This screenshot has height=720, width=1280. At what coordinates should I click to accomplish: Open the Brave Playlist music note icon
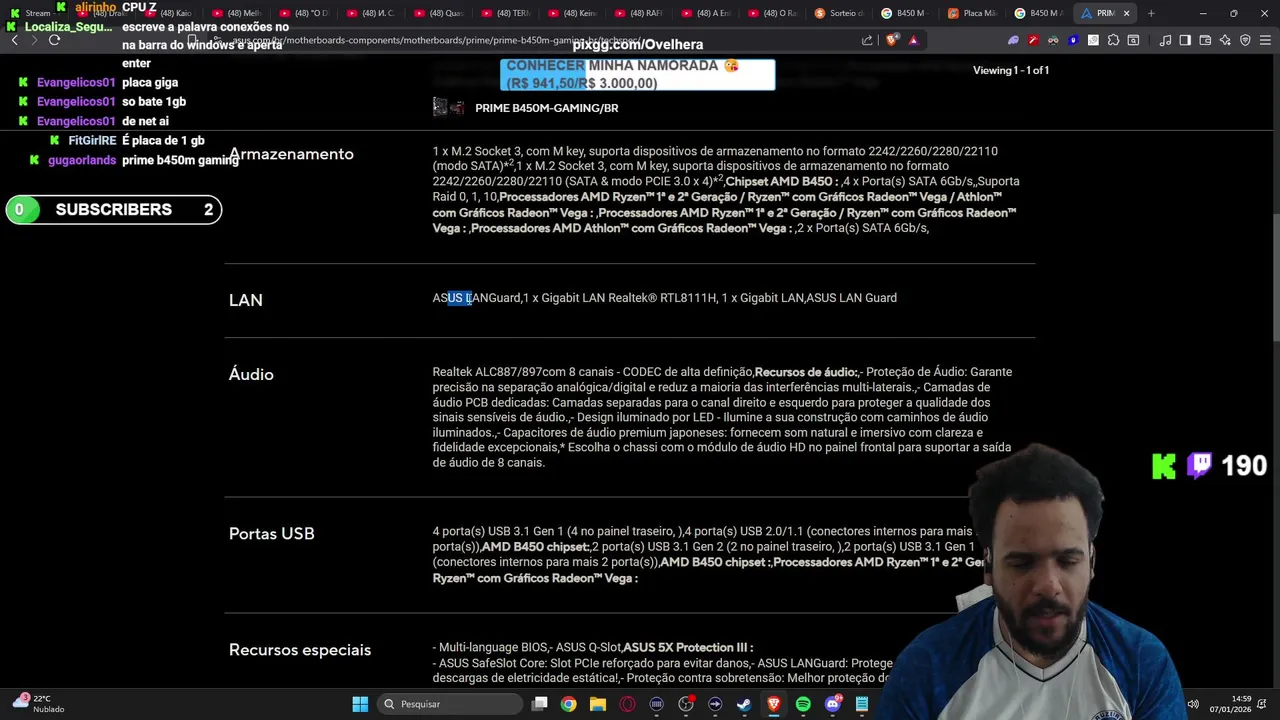pyautogui.click(x=1165, y=40)
